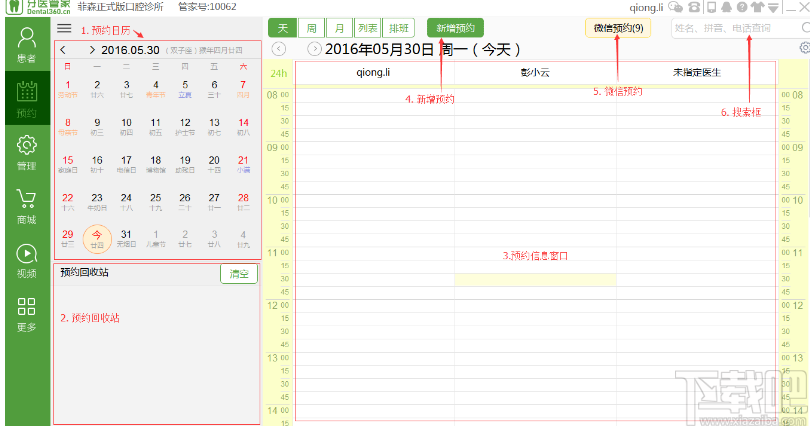Open the help question-mark icon

click(742, 7)
